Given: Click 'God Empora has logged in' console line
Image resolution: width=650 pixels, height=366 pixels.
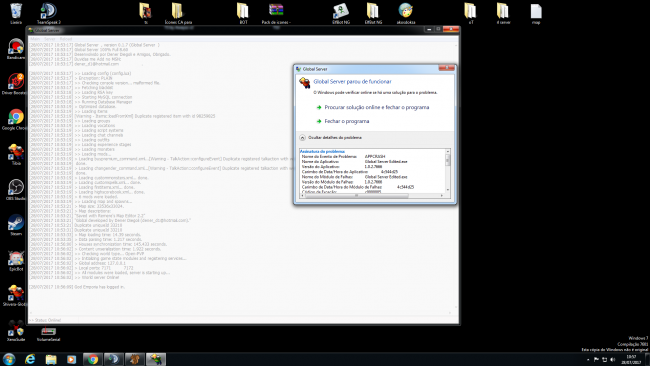Looking at the screenshot, I should point(77,287).
